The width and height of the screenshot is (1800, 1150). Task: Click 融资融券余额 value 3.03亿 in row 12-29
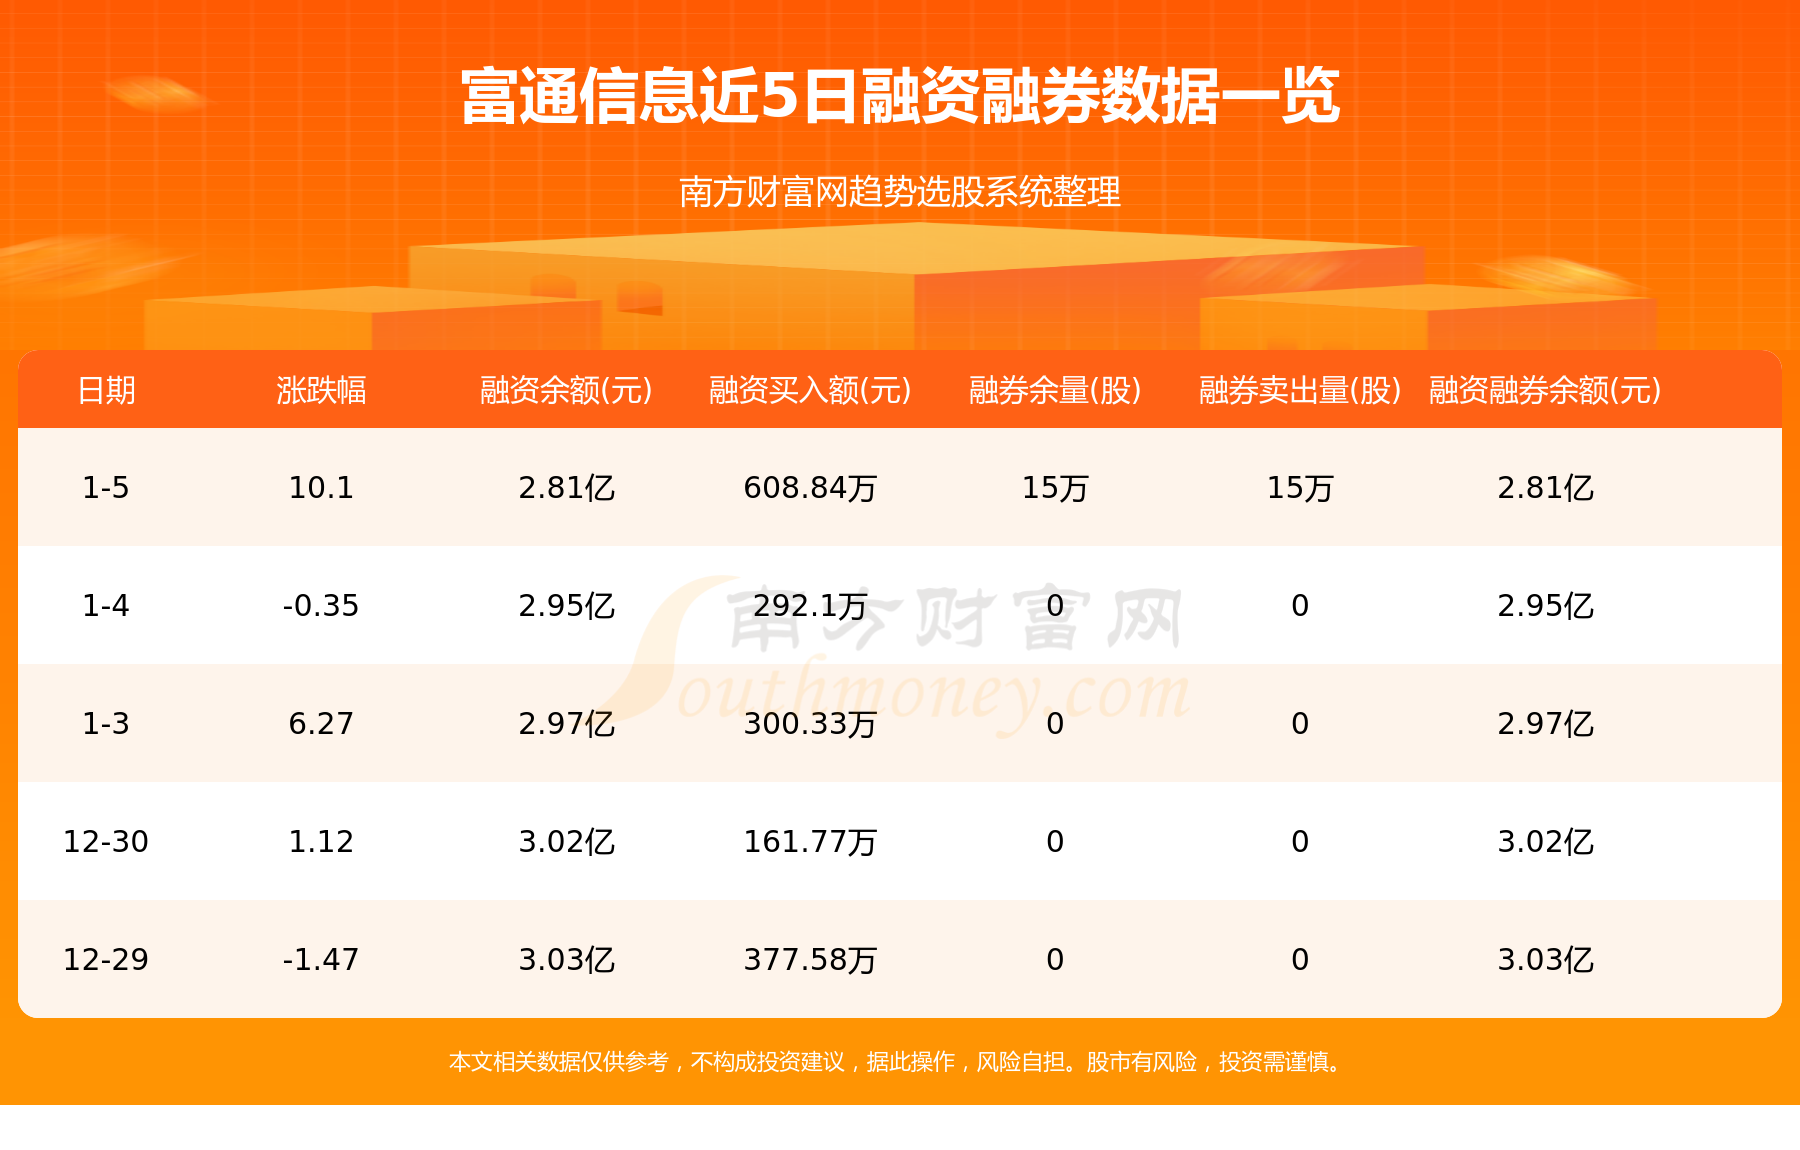pos(1545,960)
